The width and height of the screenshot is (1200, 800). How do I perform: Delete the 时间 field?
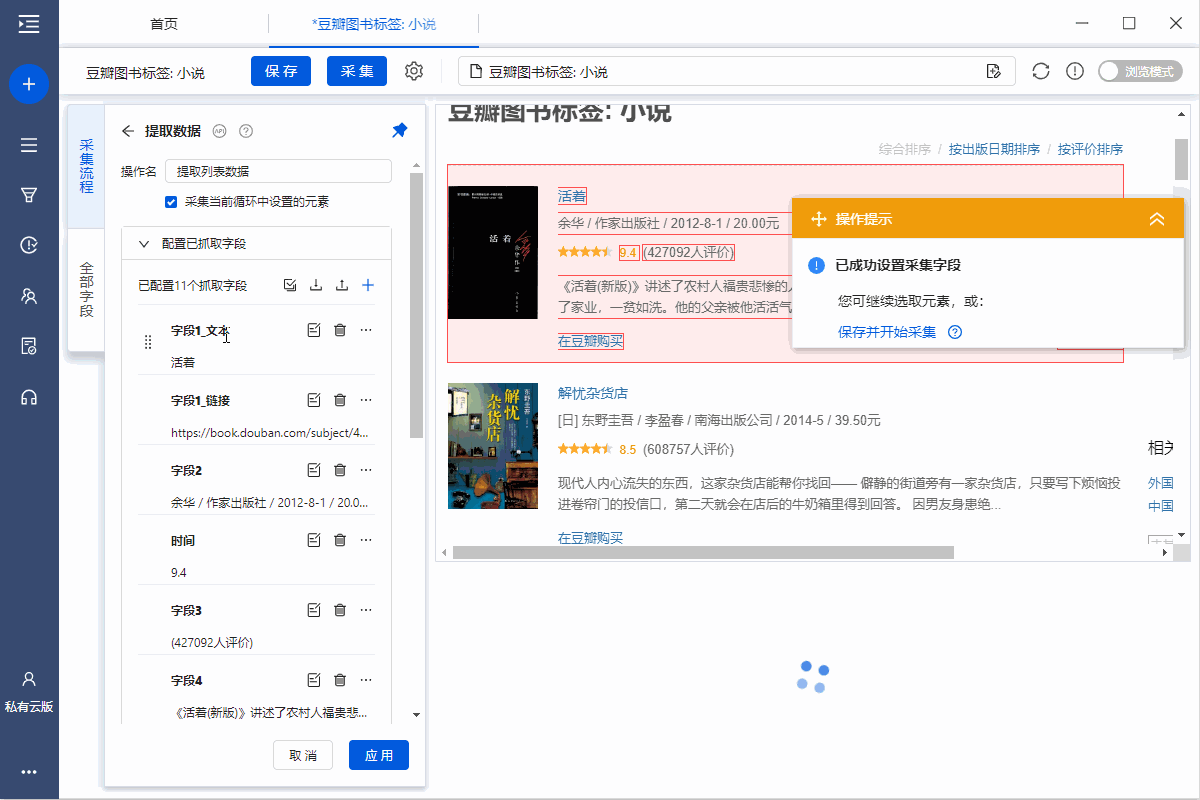pyautogui.click(x=340, y=540)
